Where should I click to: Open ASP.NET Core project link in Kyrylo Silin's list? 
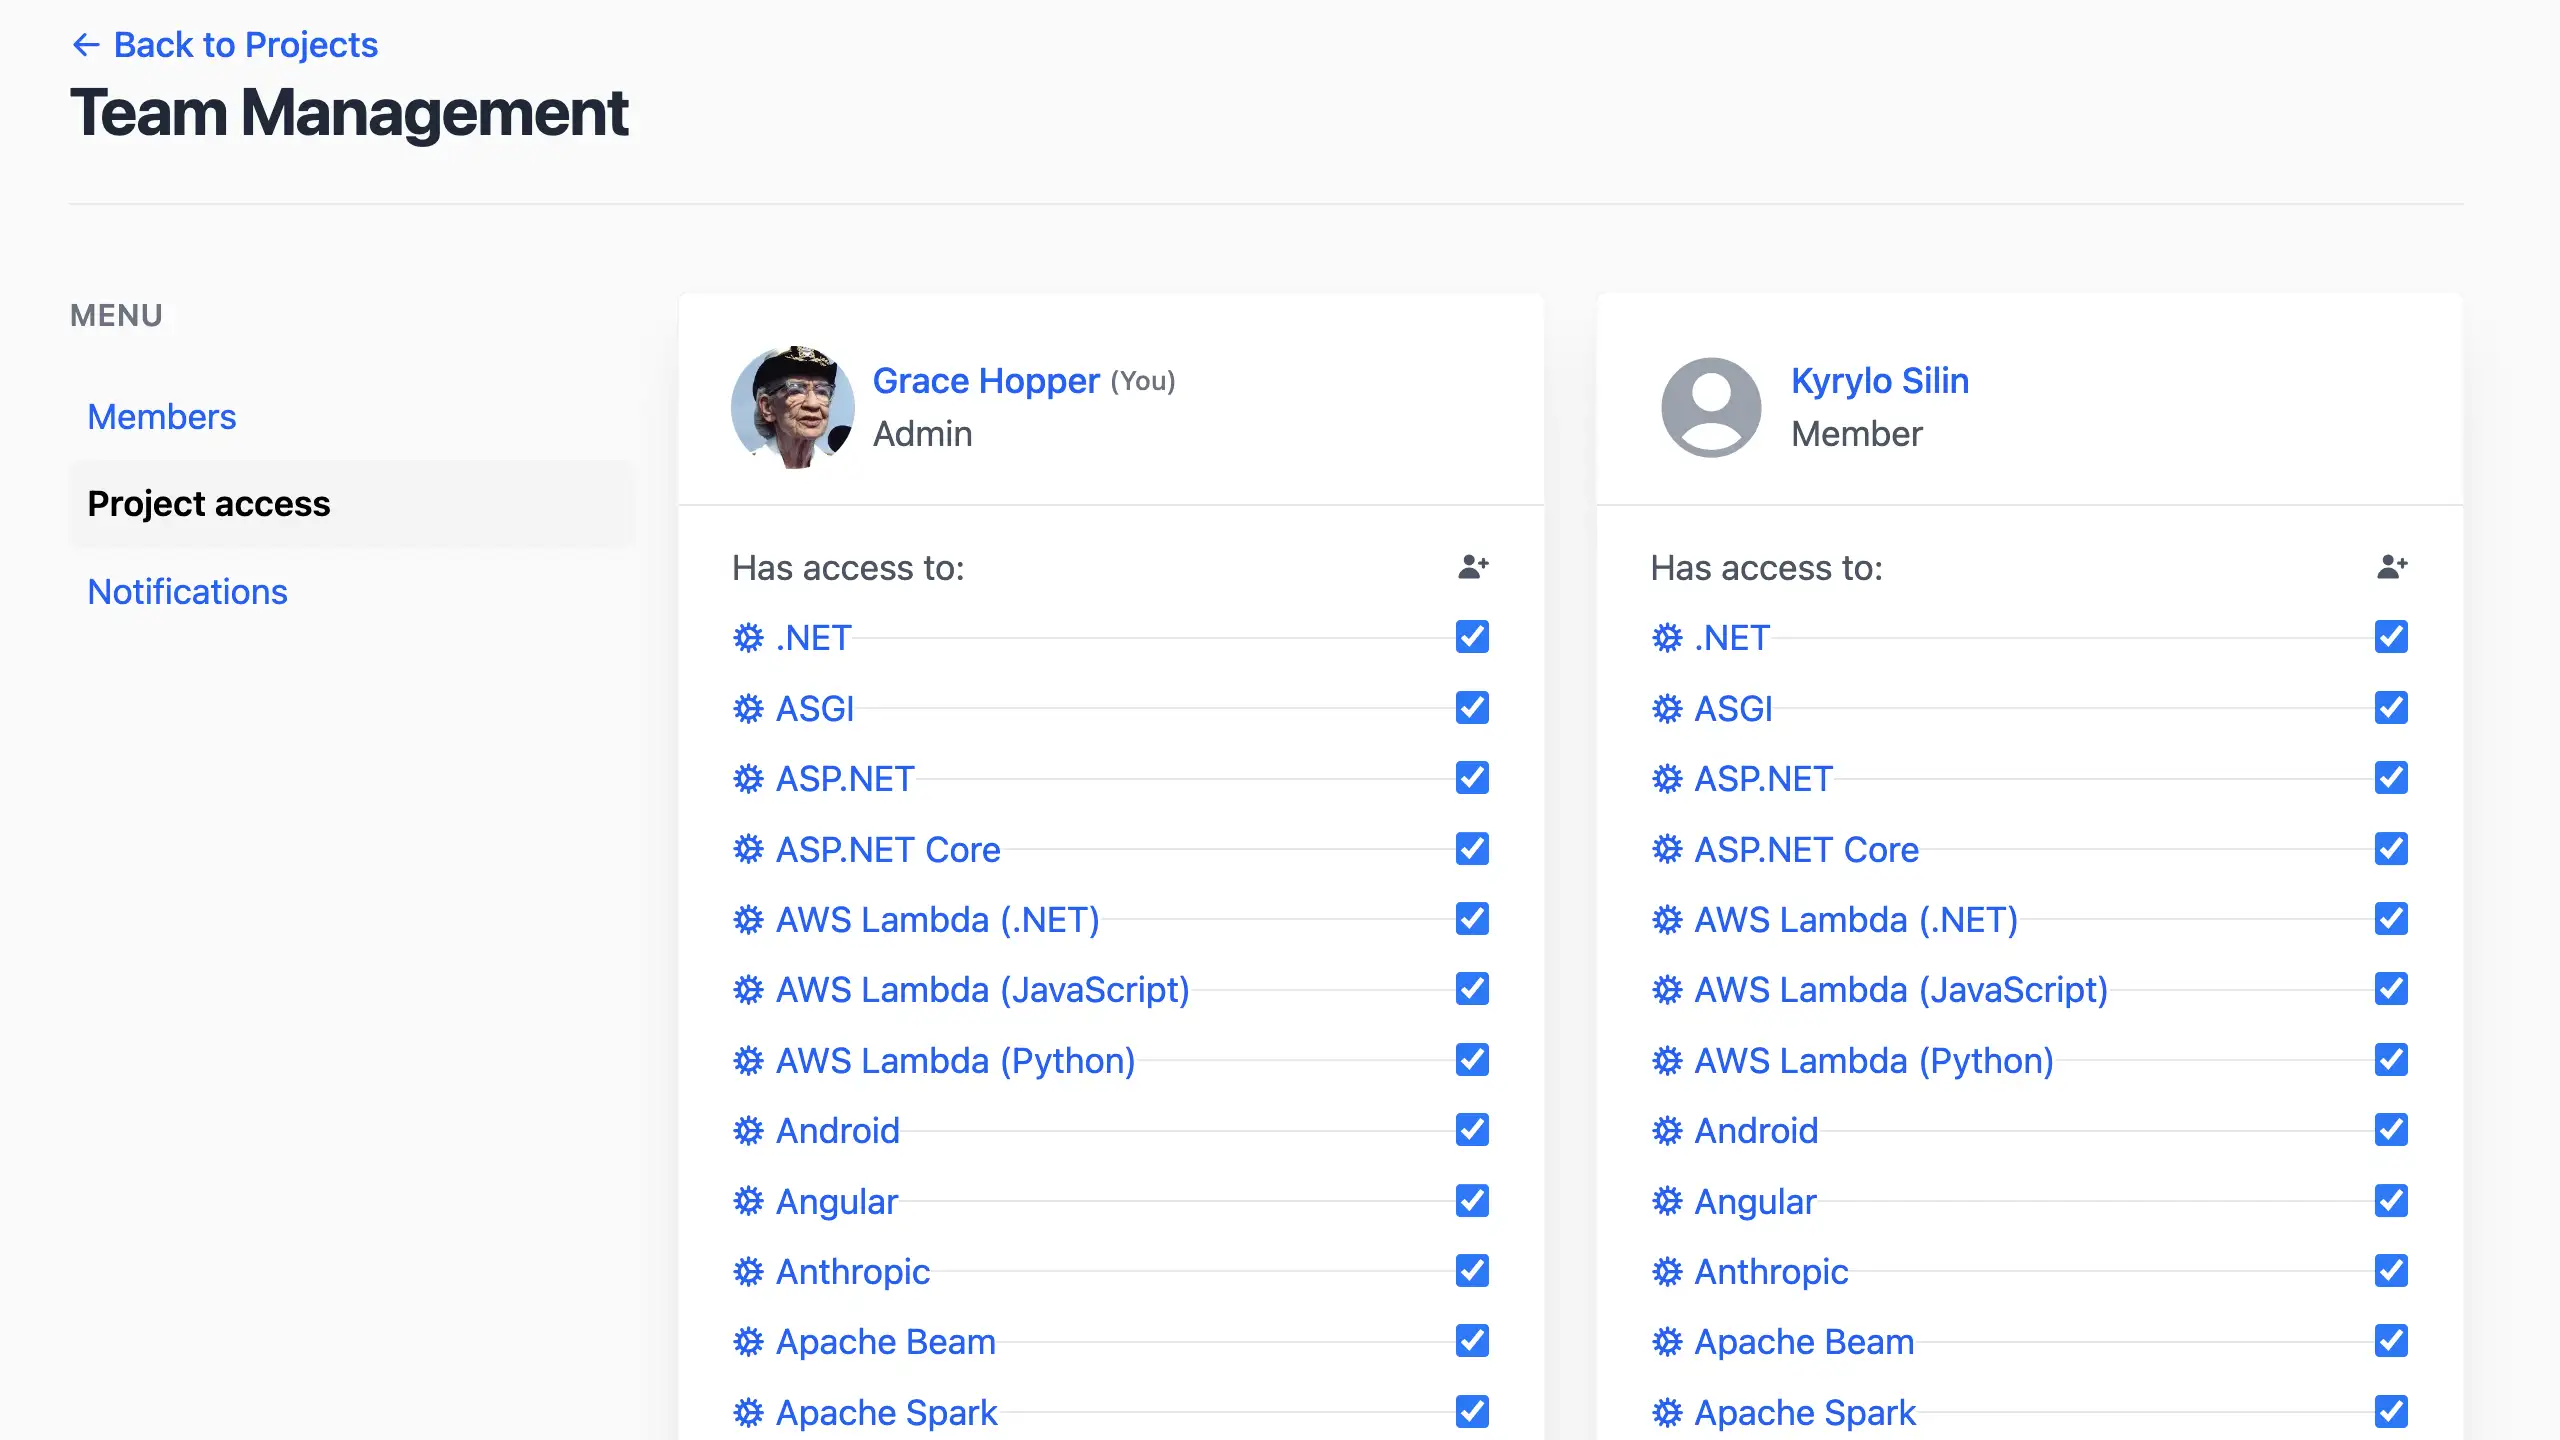pyautogui.click(x=1806, y=849)
